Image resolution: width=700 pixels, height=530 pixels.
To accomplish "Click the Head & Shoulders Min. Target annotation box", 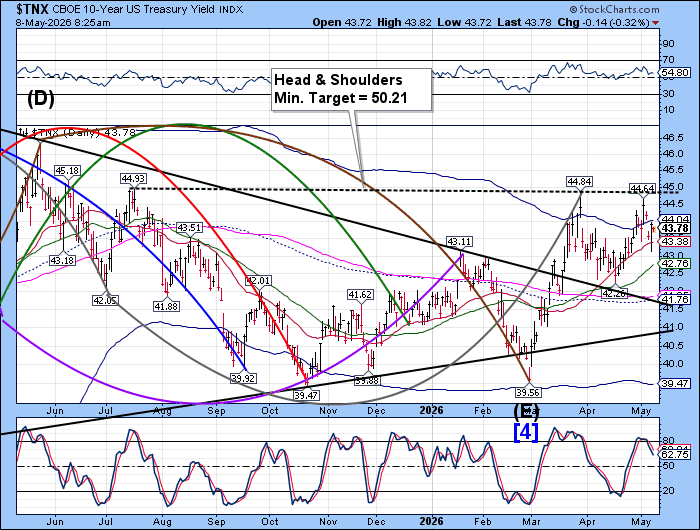I will pyautogui.click(x=351, y=89).
